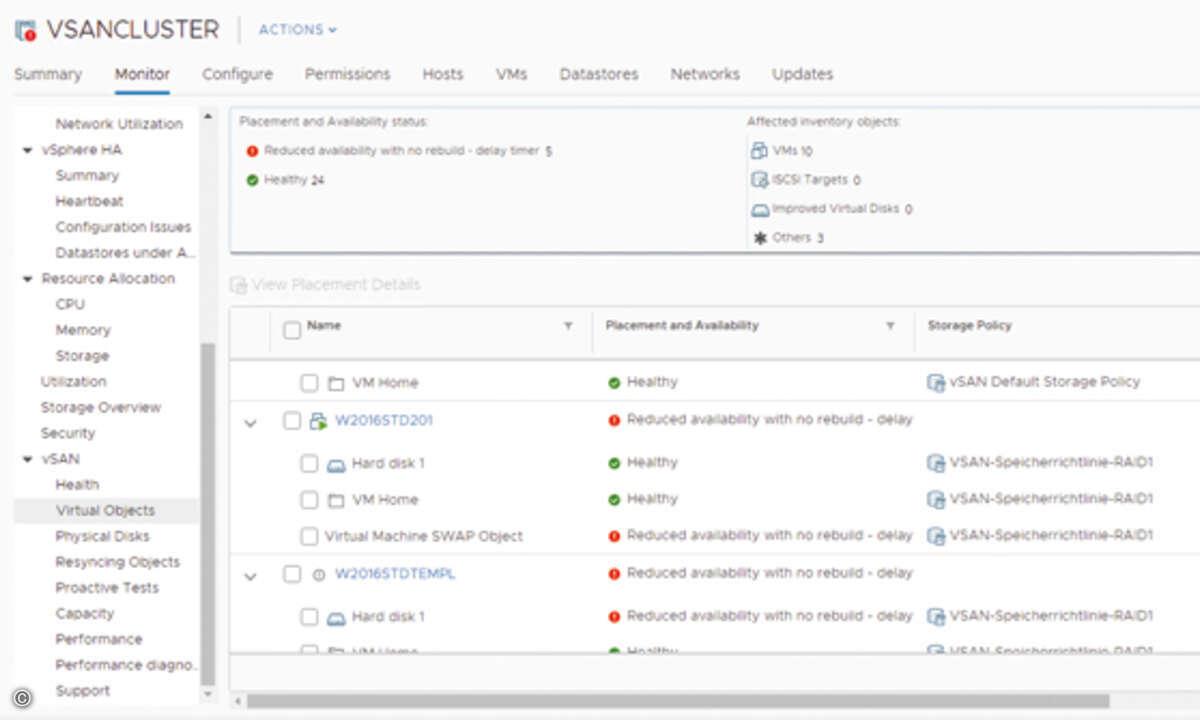Go to the Hosts tab
Screen dimensions: 1200x720
(x=443, y=74)
